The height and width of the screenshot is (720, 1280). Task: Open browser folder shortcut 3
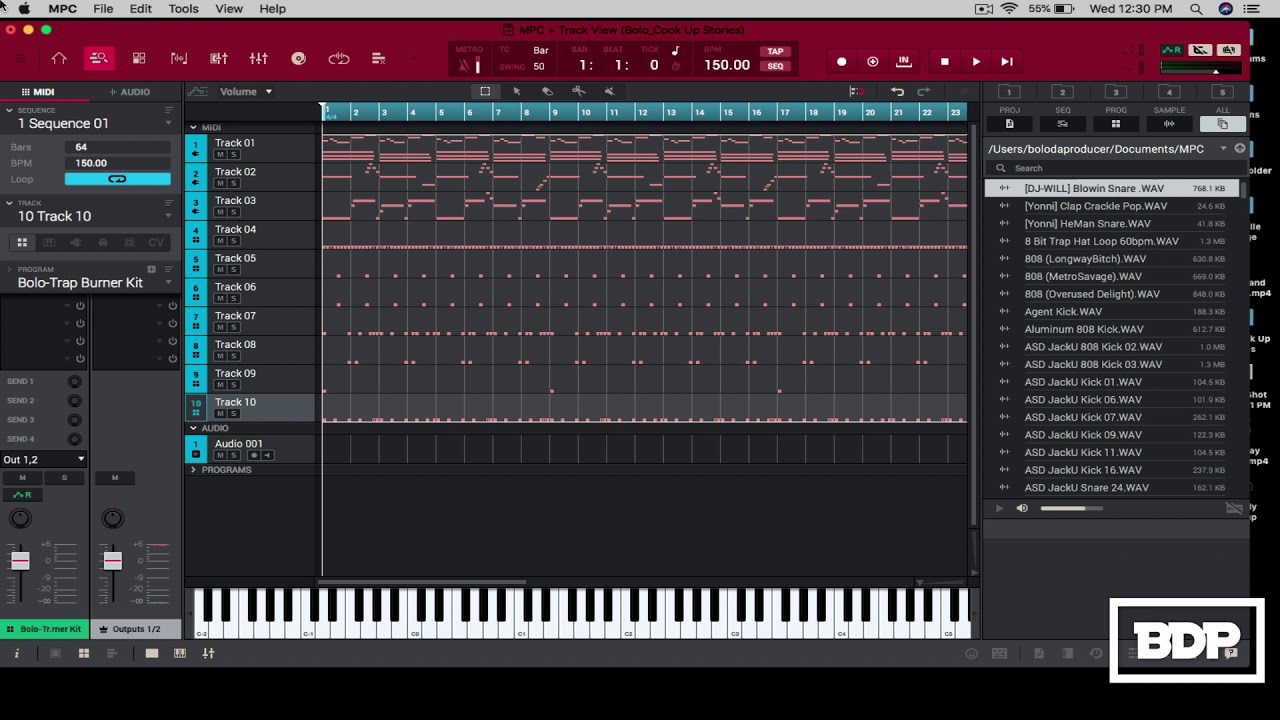coord(1115,92)
